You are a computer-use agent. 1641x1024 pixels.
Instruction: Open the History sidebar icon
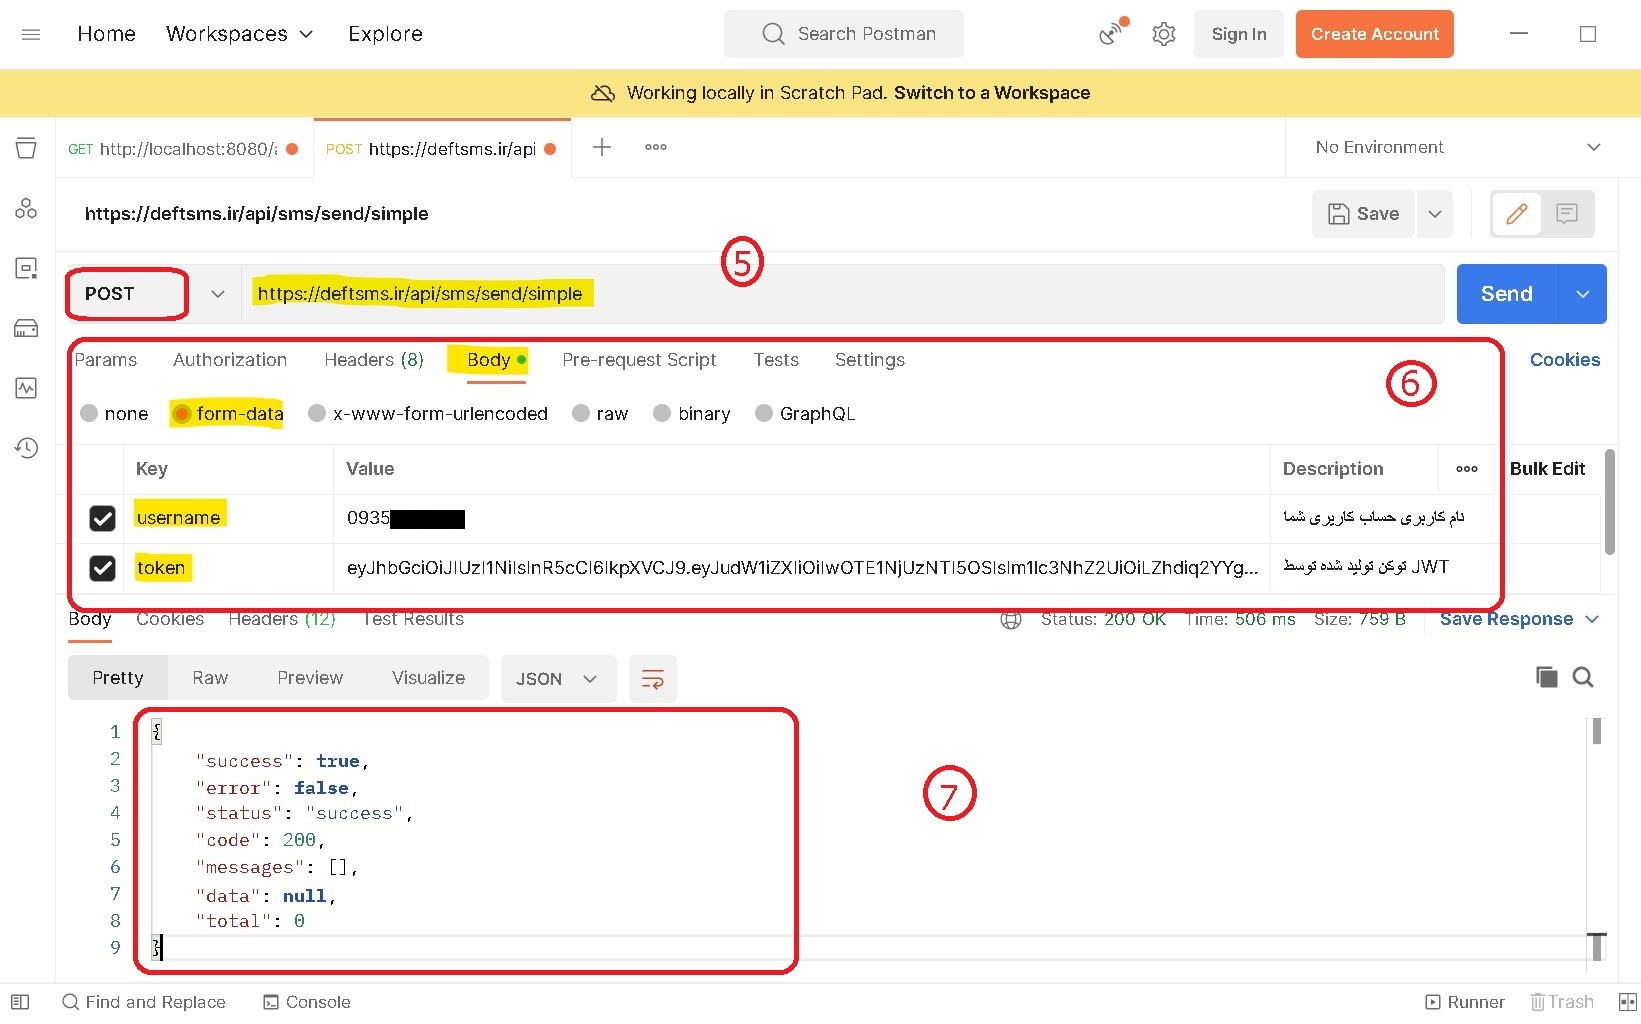(26, 447)
